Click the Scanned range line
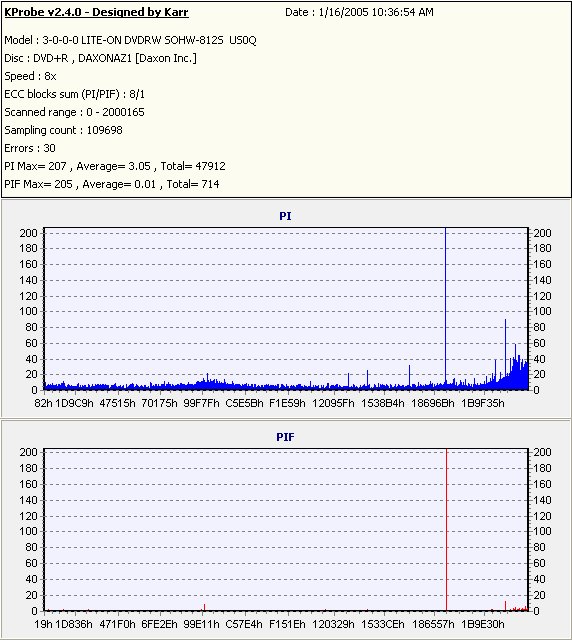Image resolution: width=572 pixels, height=640 pixels. (x=74, y=112)
